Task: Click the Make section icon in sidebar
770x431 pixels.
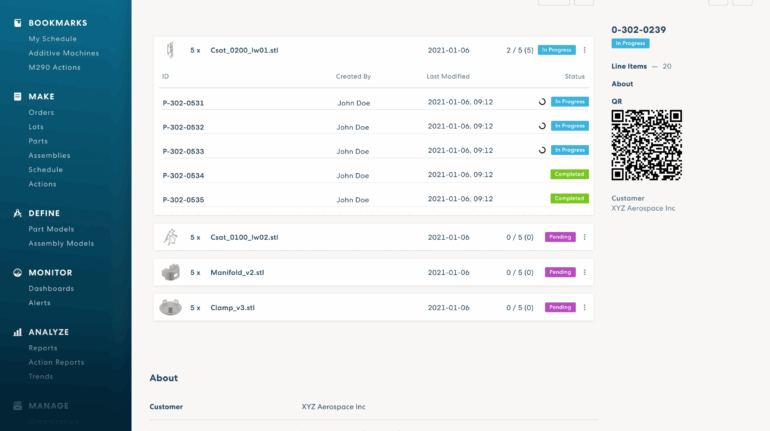Action: point(17,97)
